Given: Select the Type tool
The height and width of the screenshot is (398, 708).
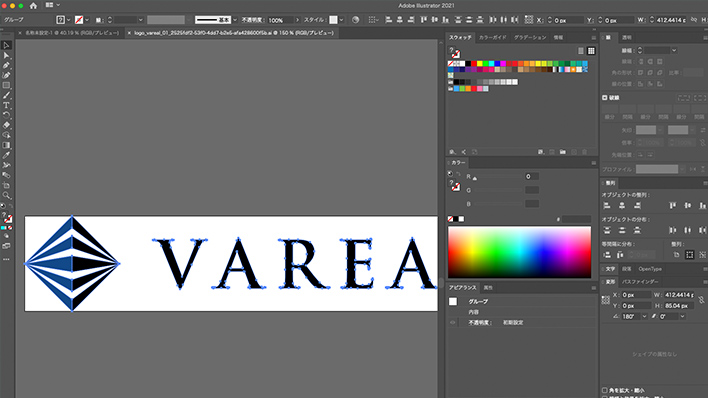Looking at the screenshot, I should [6, 105].
